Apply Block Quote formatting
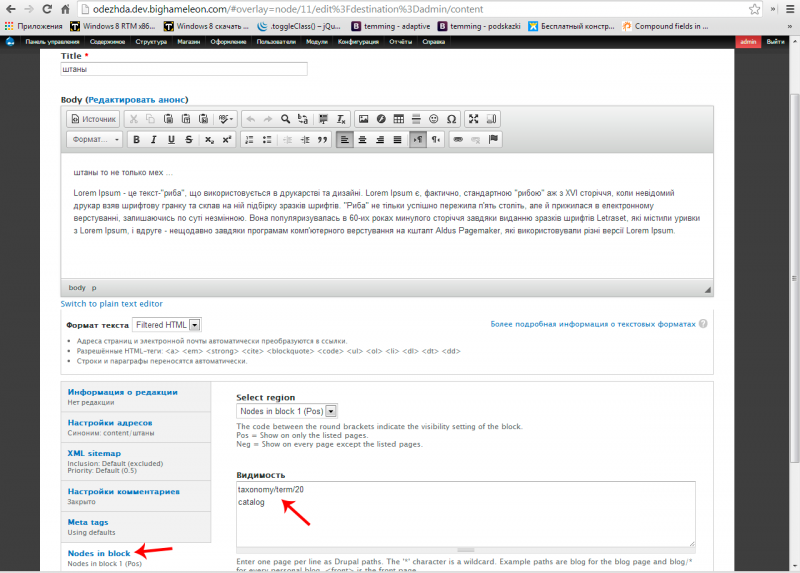The height and width of the screenshot is (573, 800). coord(322,139)
